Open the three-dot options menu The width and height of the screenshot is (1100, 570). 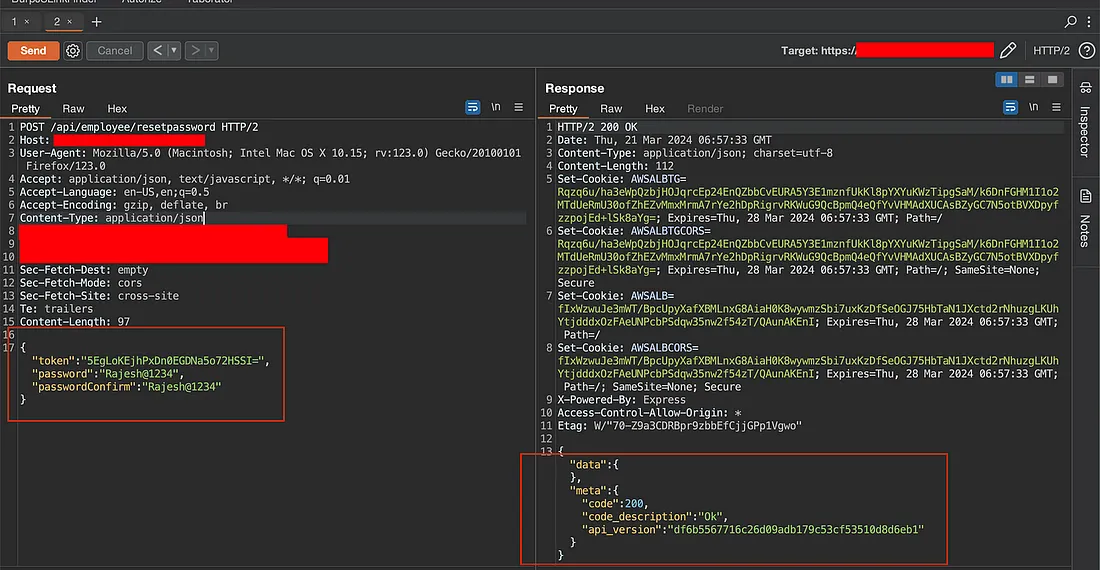tap(1089, 21)
